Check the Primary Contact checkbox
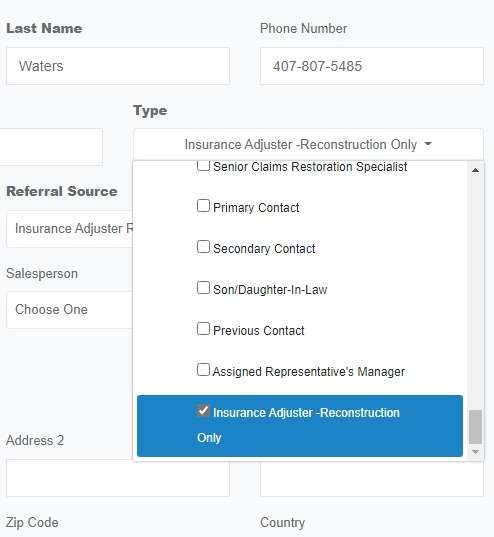Image resolution: width=494 pixels, height=537 pixels. click(203, 206)
